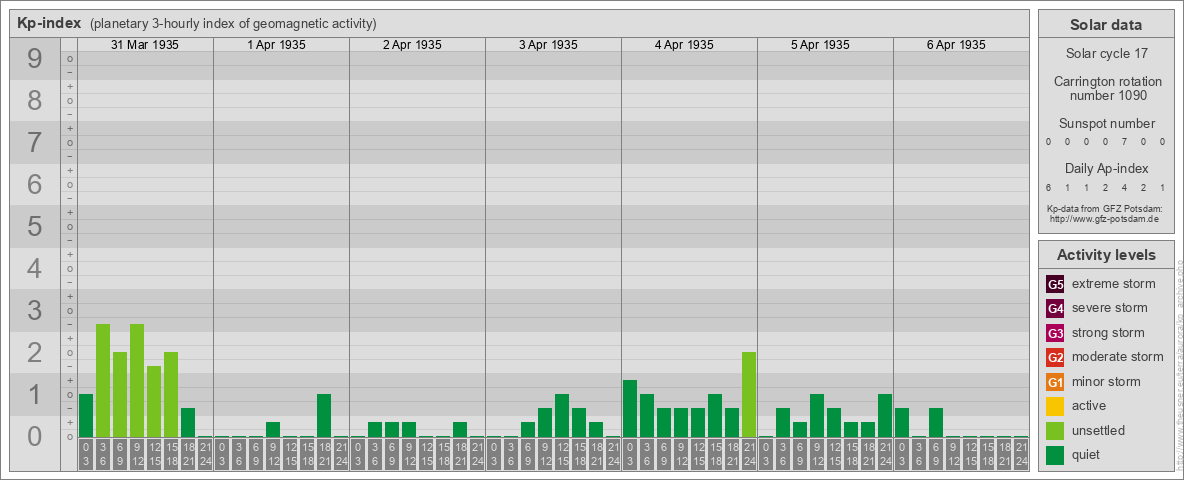Click the Sunspot number label
The image size is (1184, 480).
point(1106,124)
